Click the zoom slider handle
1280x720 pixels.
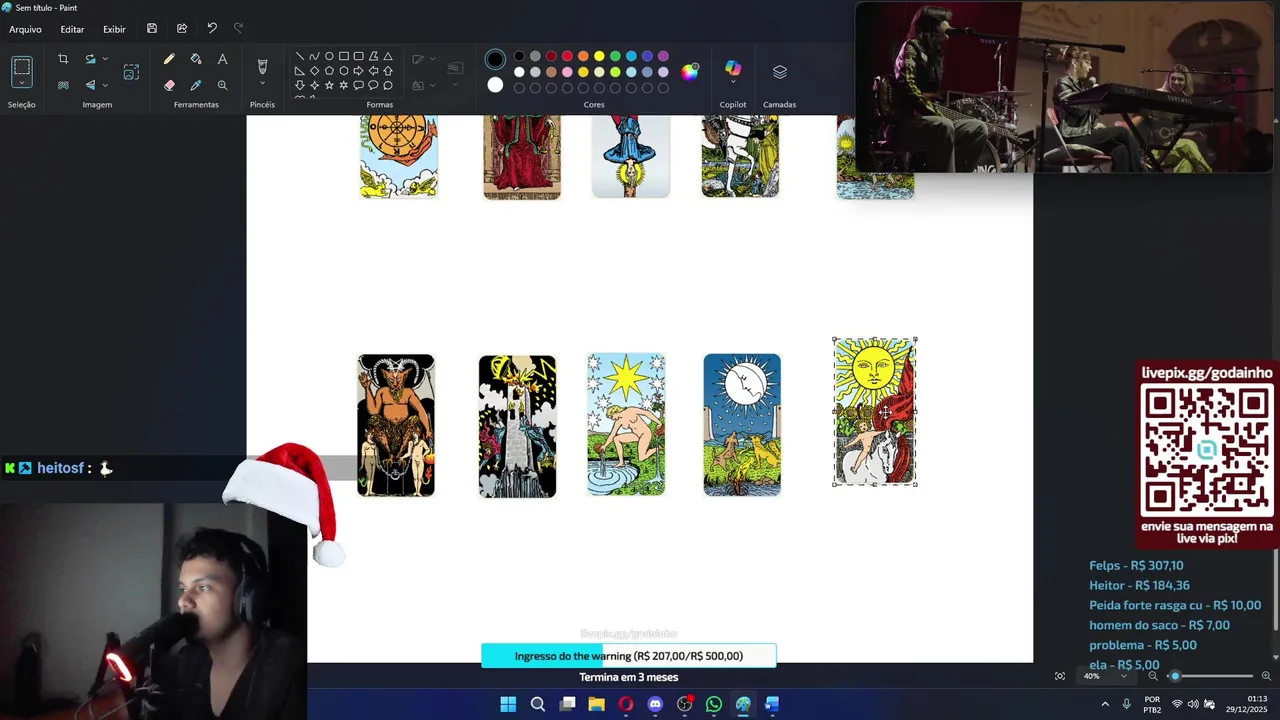click(1175, 676)
